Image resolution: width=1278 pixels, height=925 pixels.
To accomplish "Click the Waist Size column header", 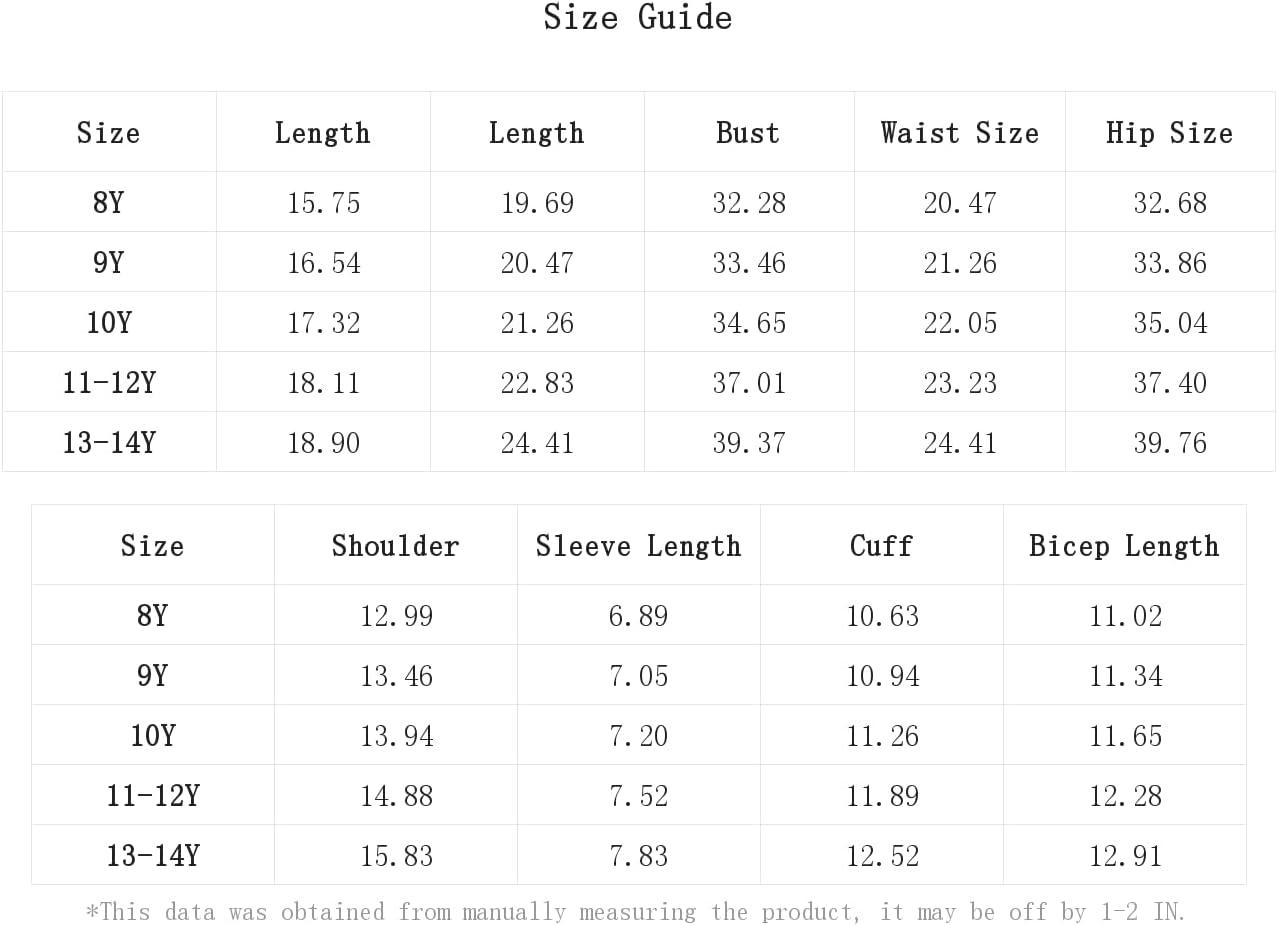I will [x=960, y=133].
